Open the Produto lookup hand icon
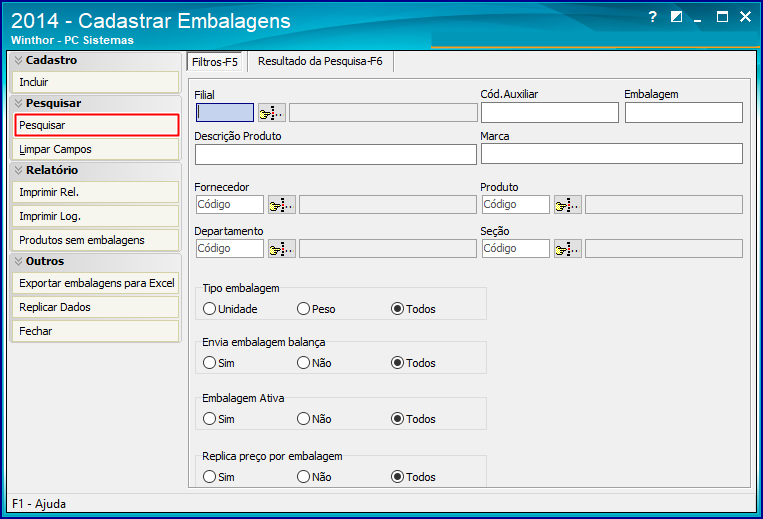The width and height of the screenshot is (763, 519). (568, 205)
